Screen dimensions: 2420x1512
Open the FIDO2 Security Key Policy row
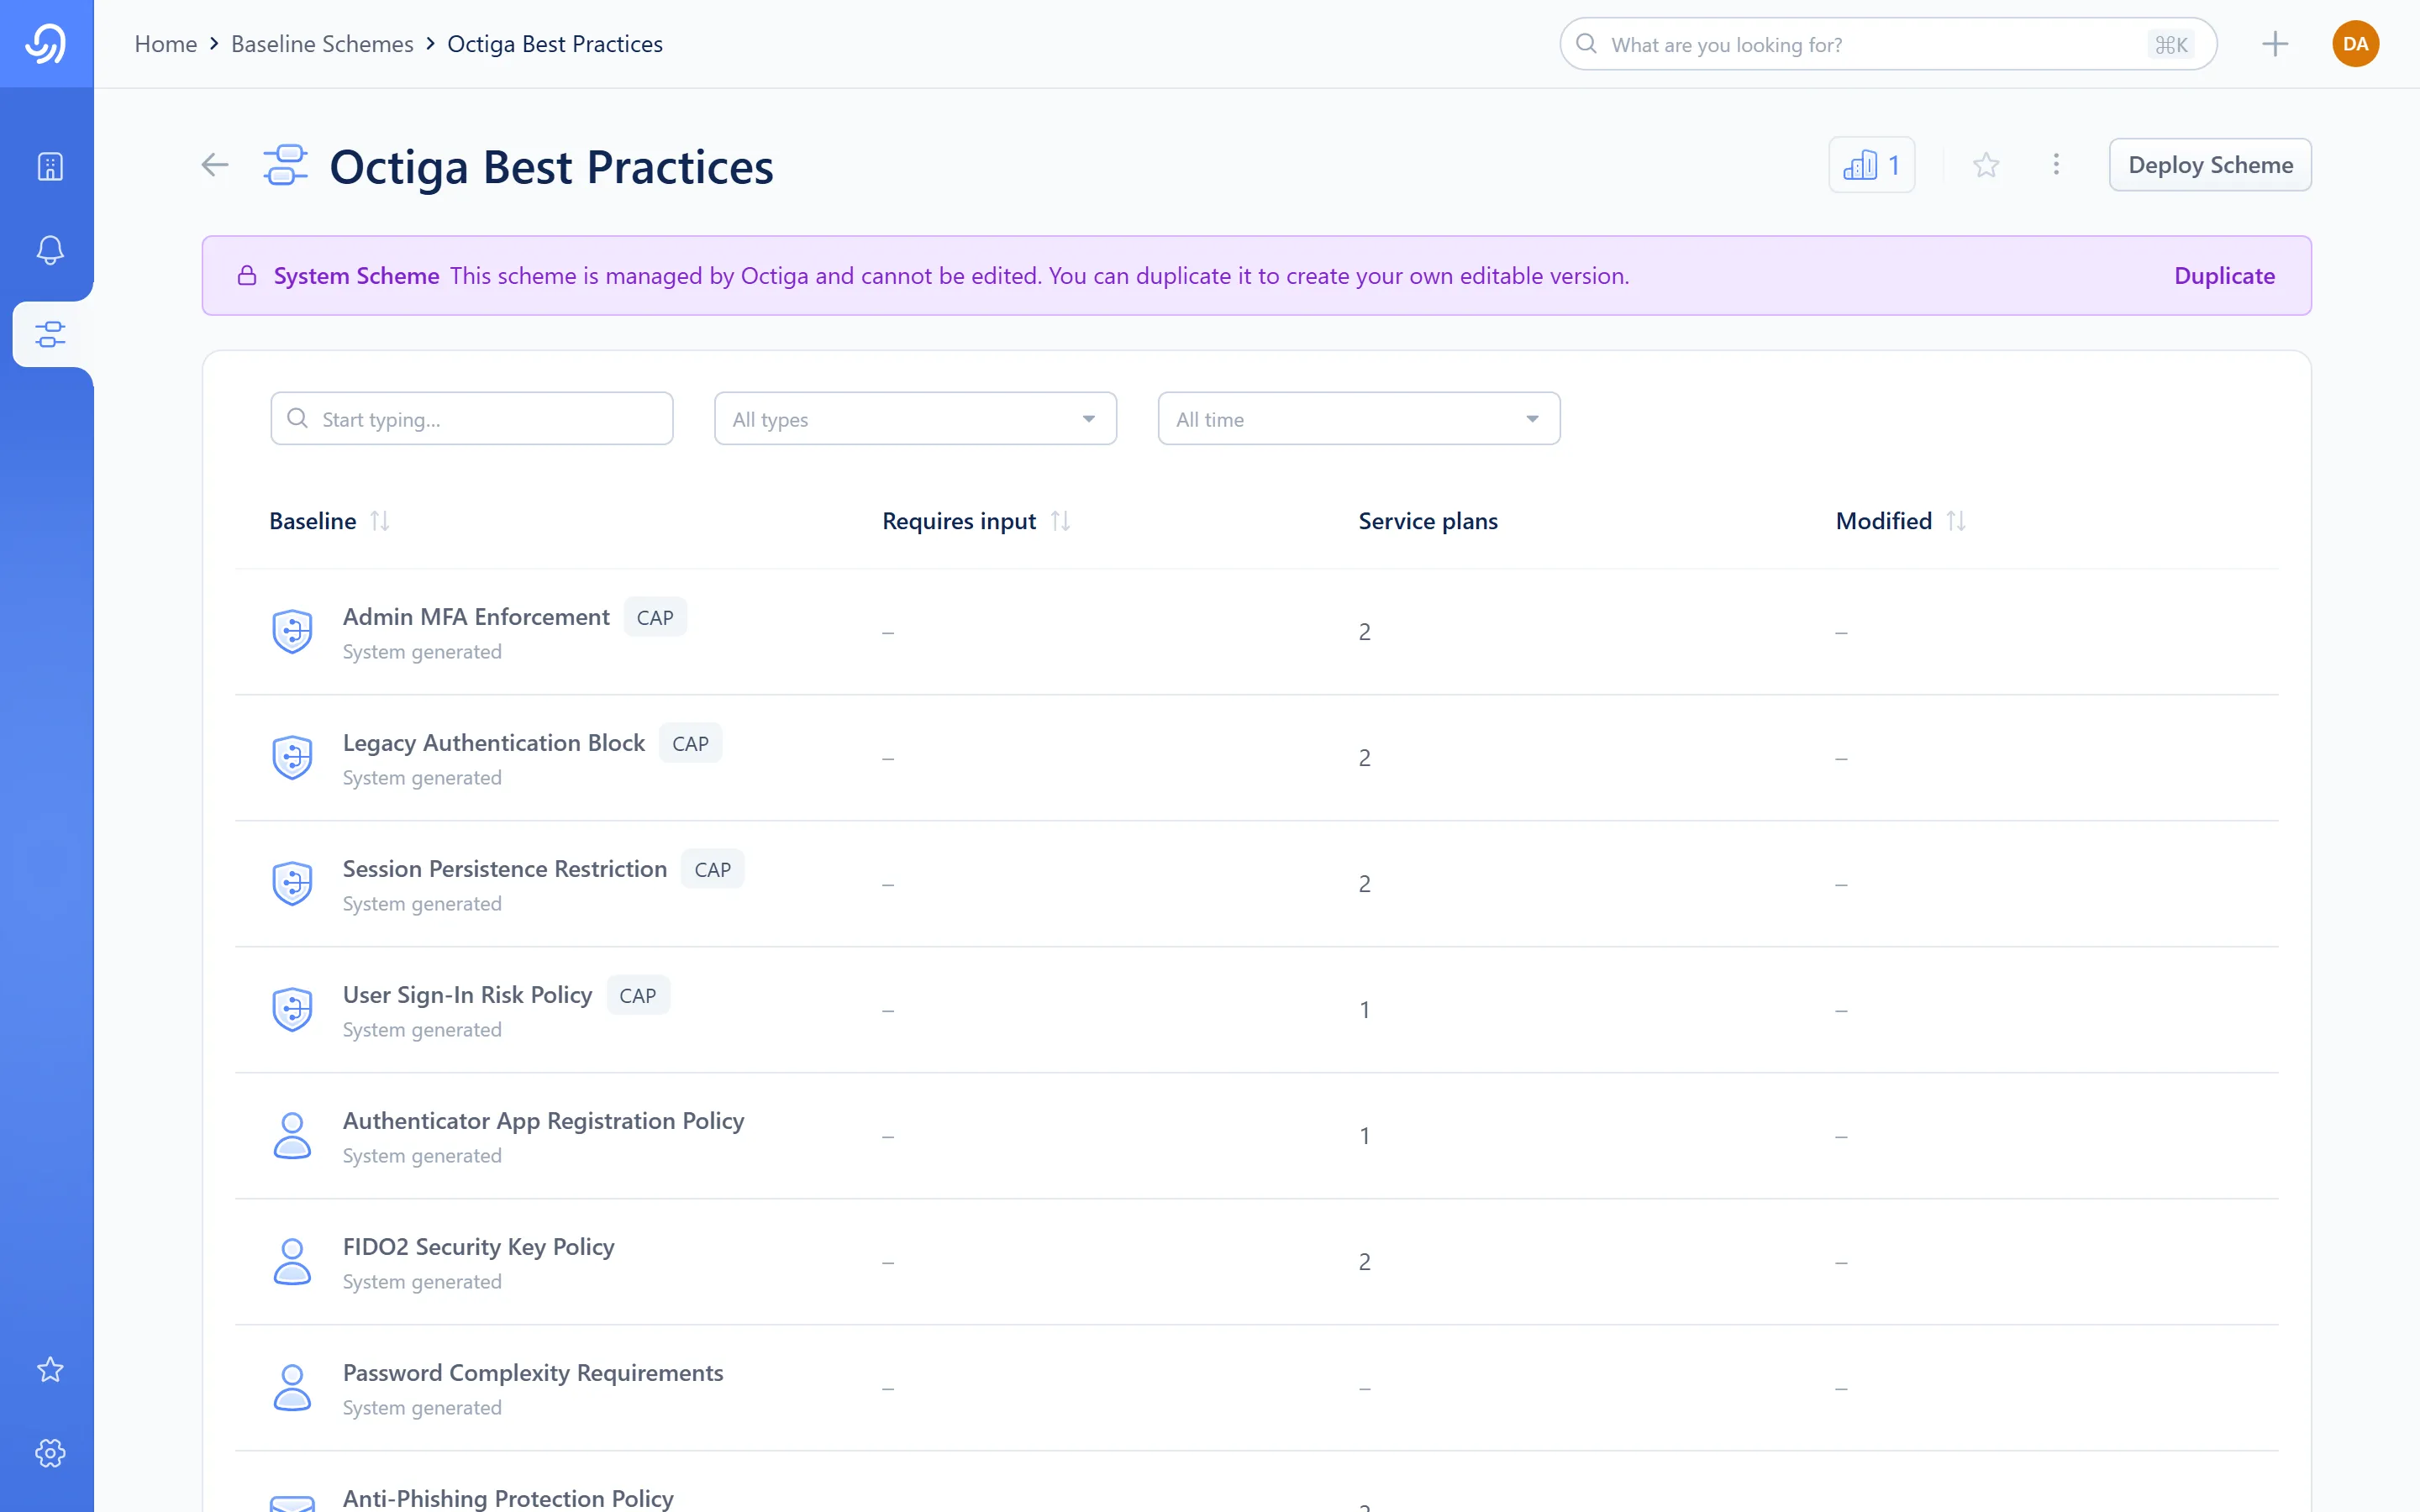coord(1257,1262)
